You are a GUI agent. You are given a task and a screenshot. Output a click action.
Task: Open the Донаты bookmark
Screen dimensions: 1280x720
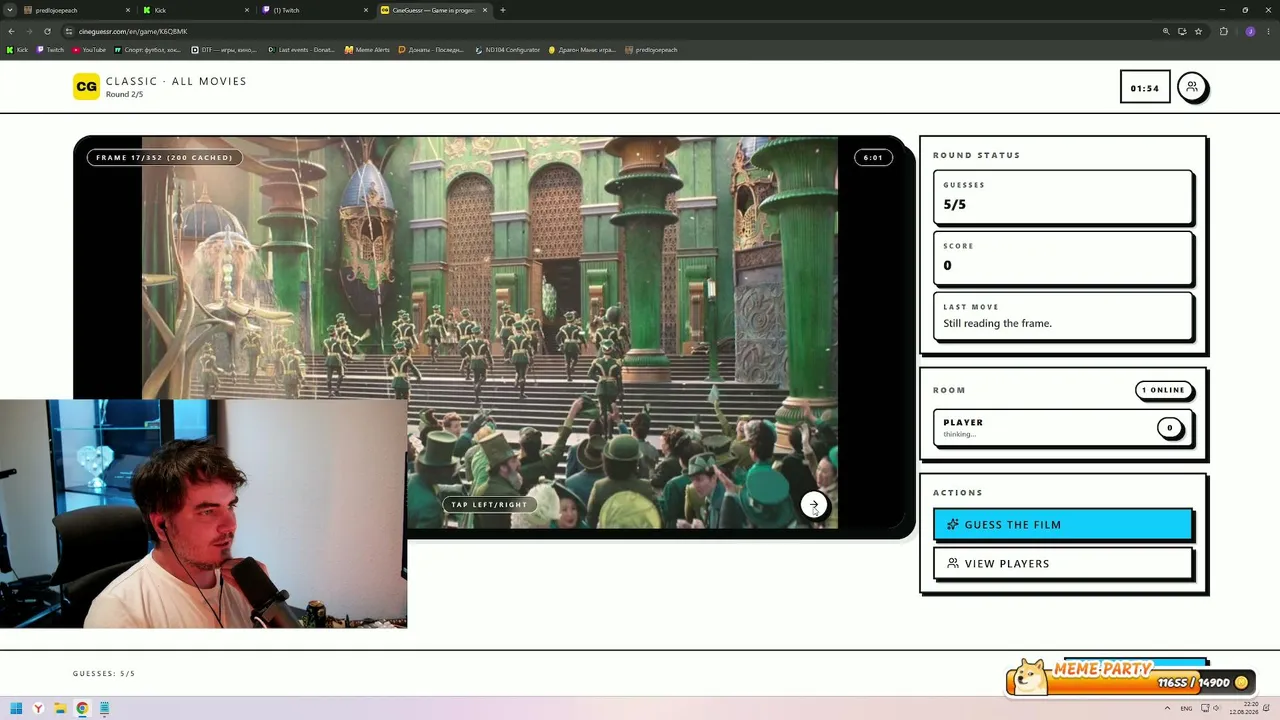432,50
